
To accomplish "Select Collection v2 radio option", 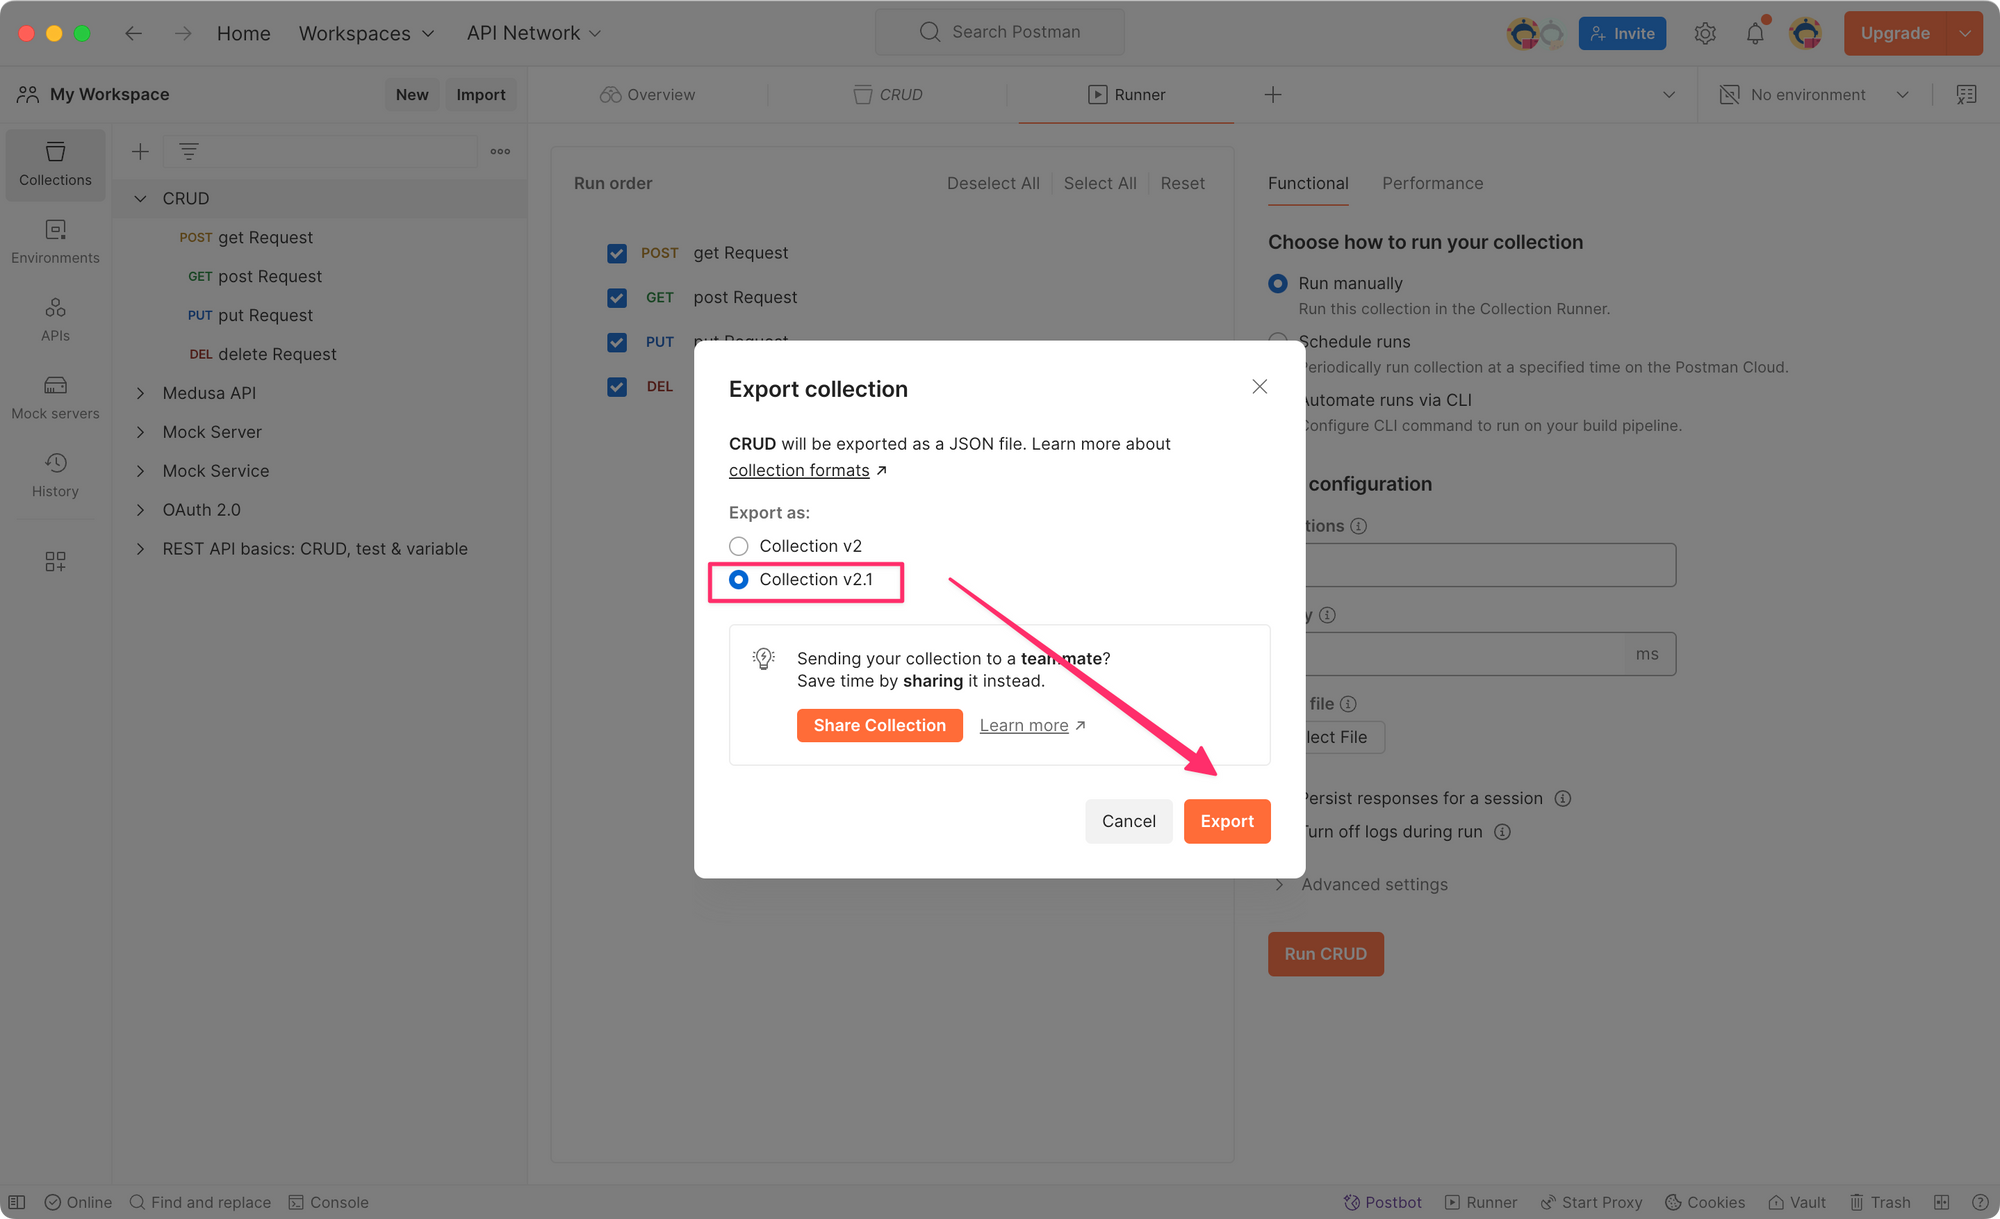I will [739, 546].
